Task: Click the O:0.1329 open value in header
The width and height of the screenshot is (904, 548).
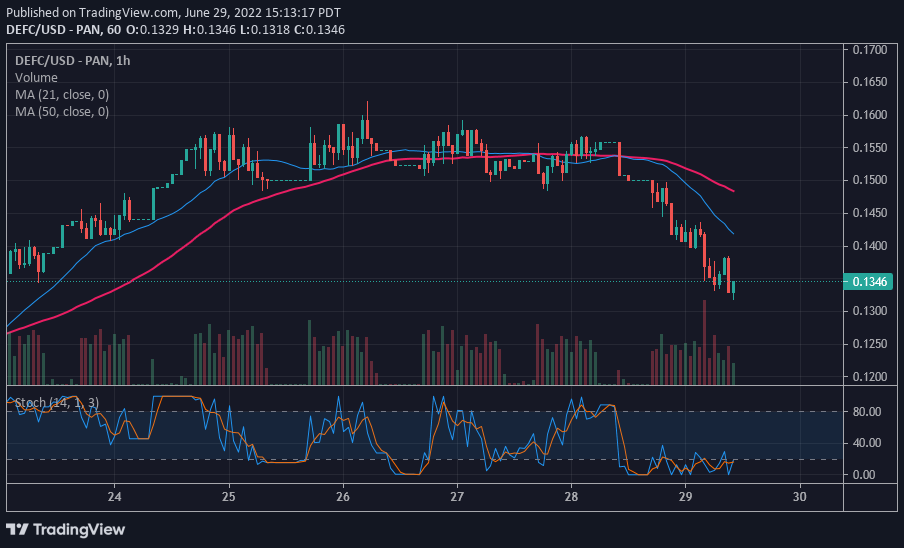Action: click(152, 29)
